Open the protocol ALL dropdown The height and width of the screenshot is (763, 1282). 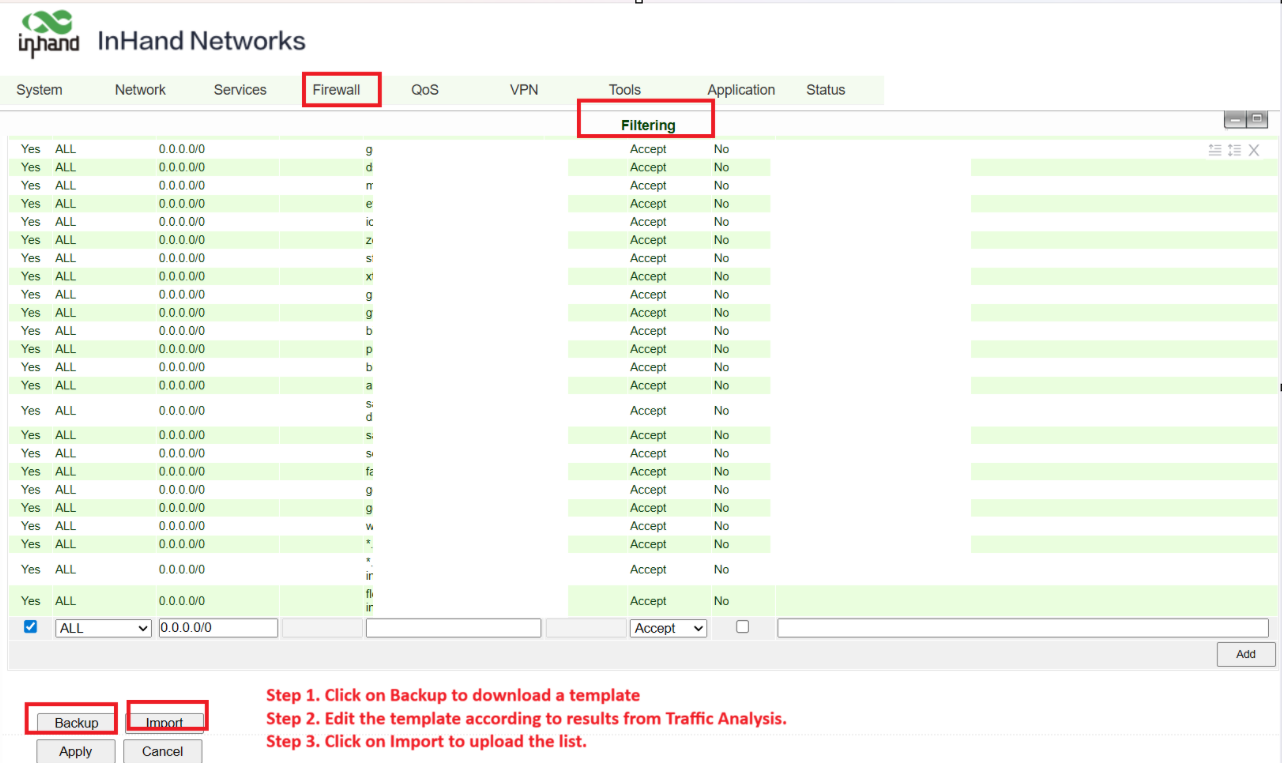coord(103,628)
